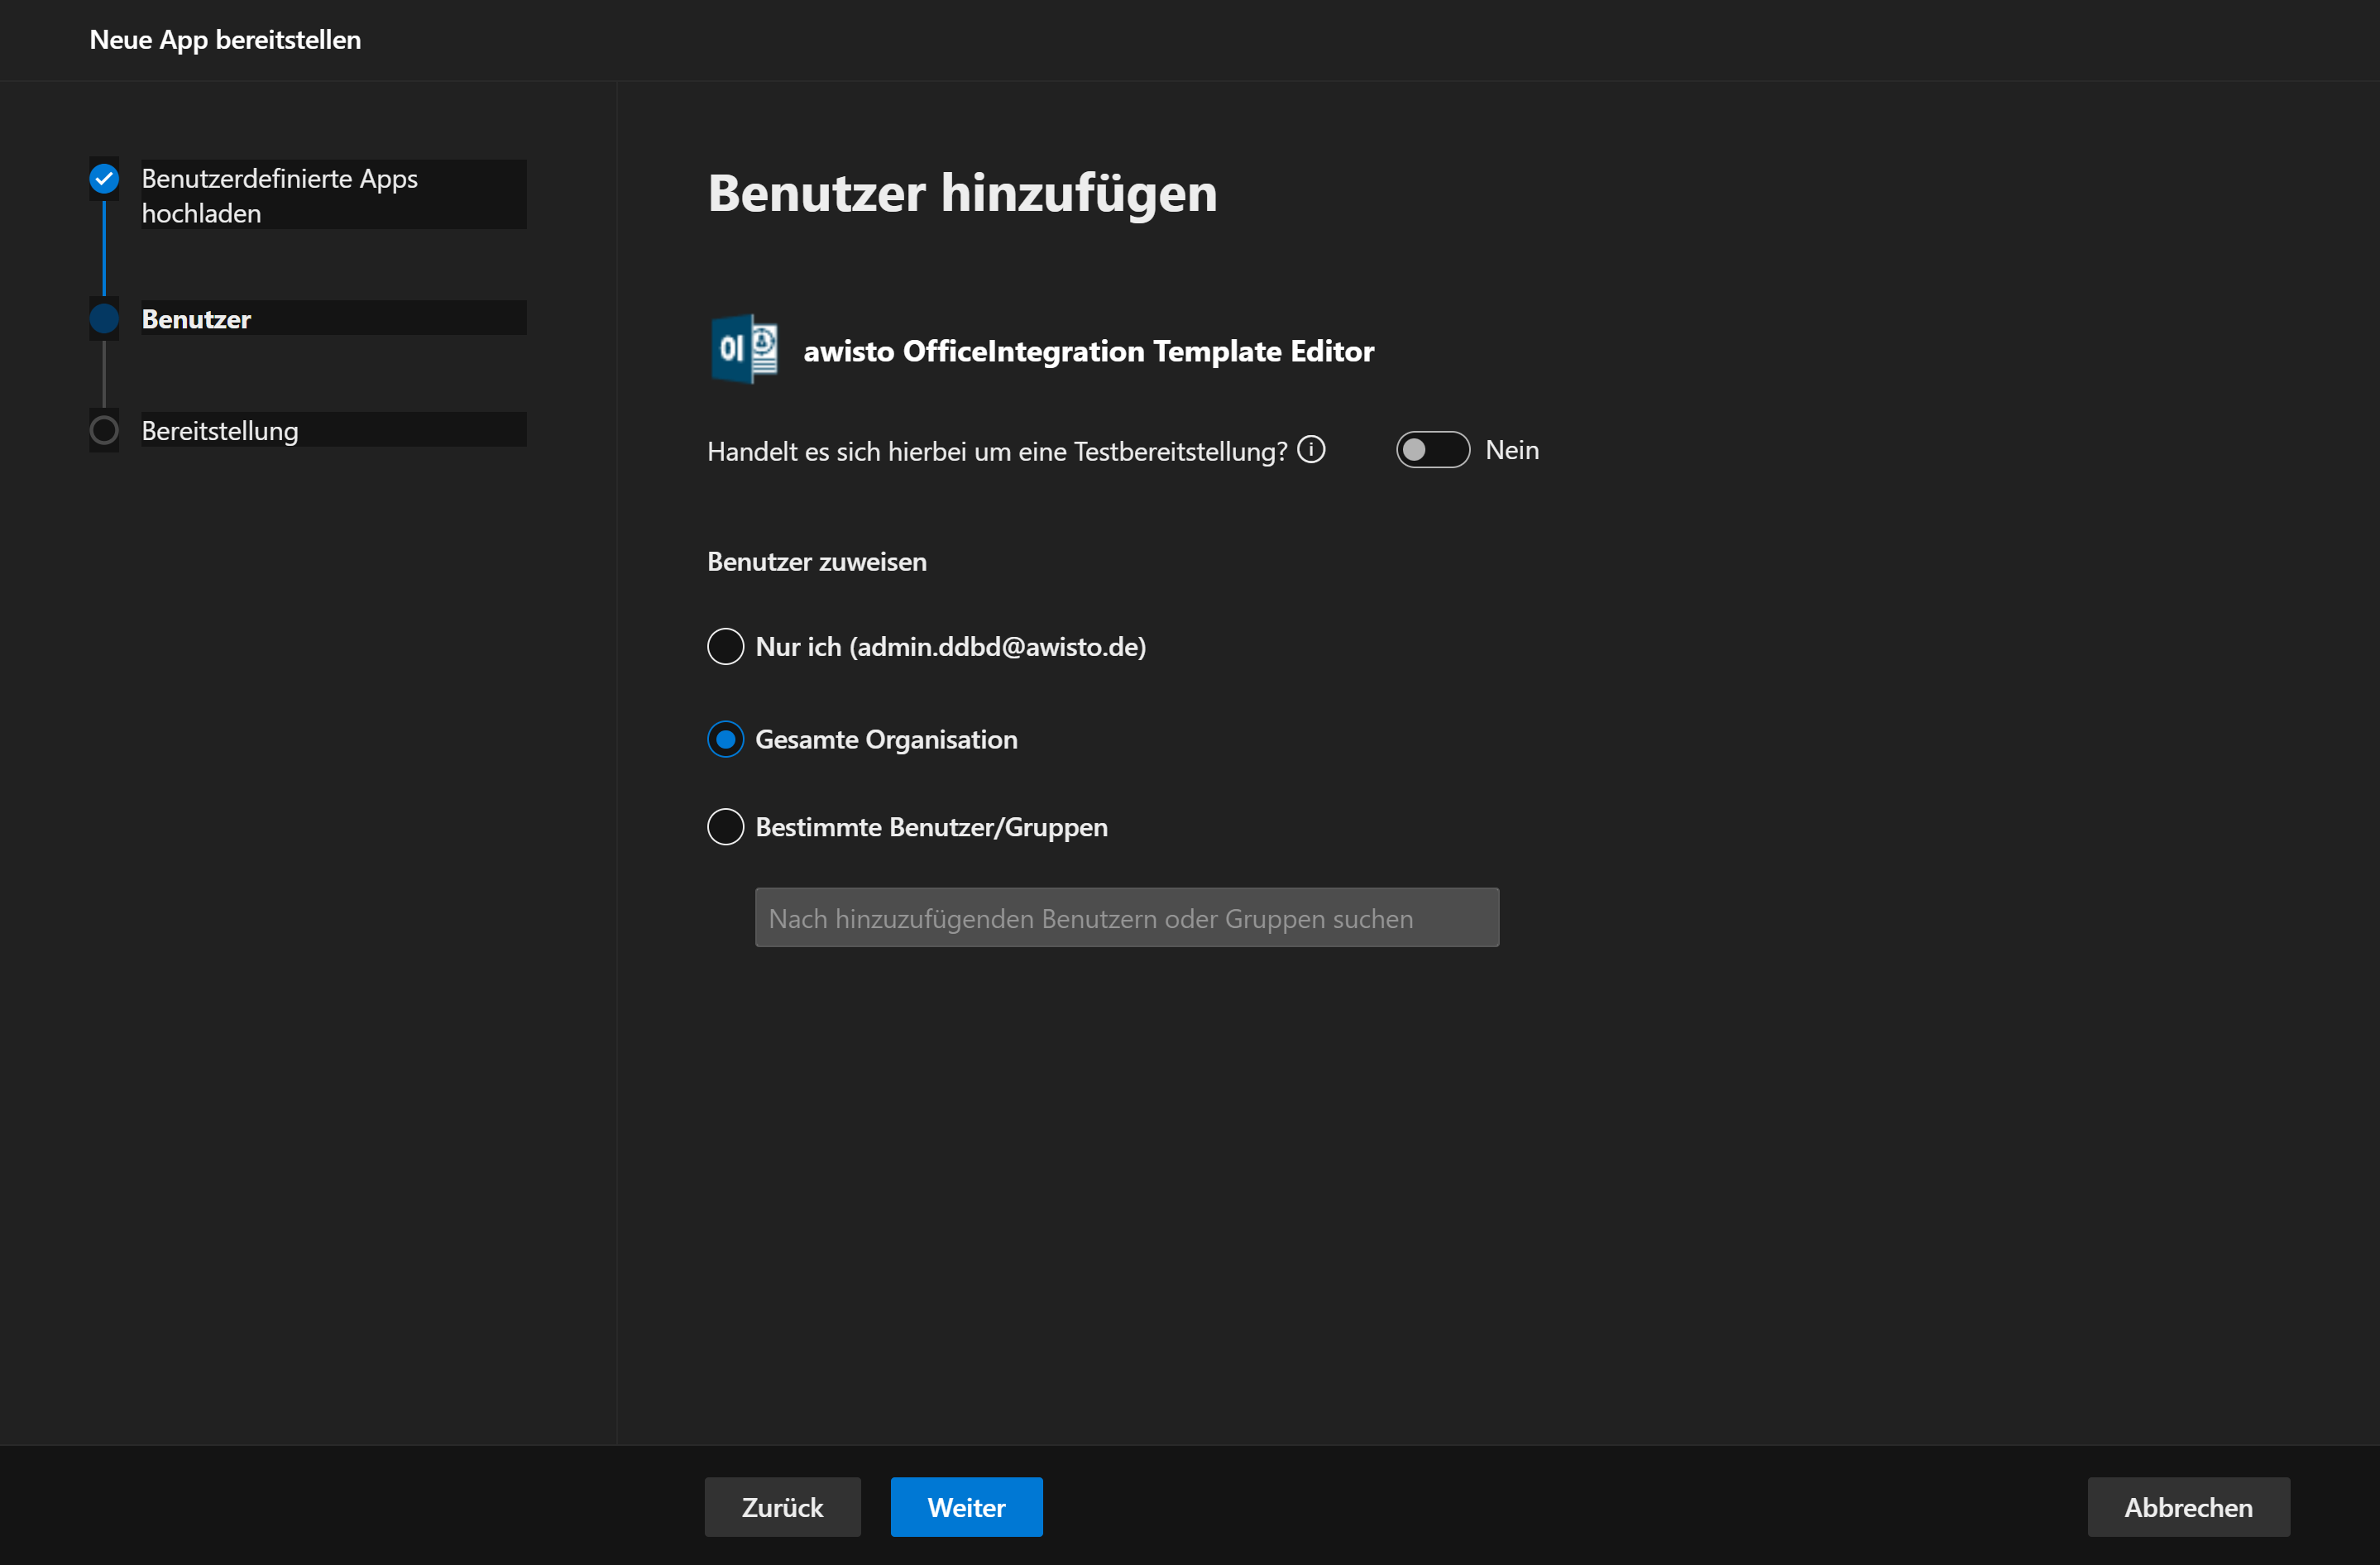Click the Nein toggle label

[x=1512, y=450]
